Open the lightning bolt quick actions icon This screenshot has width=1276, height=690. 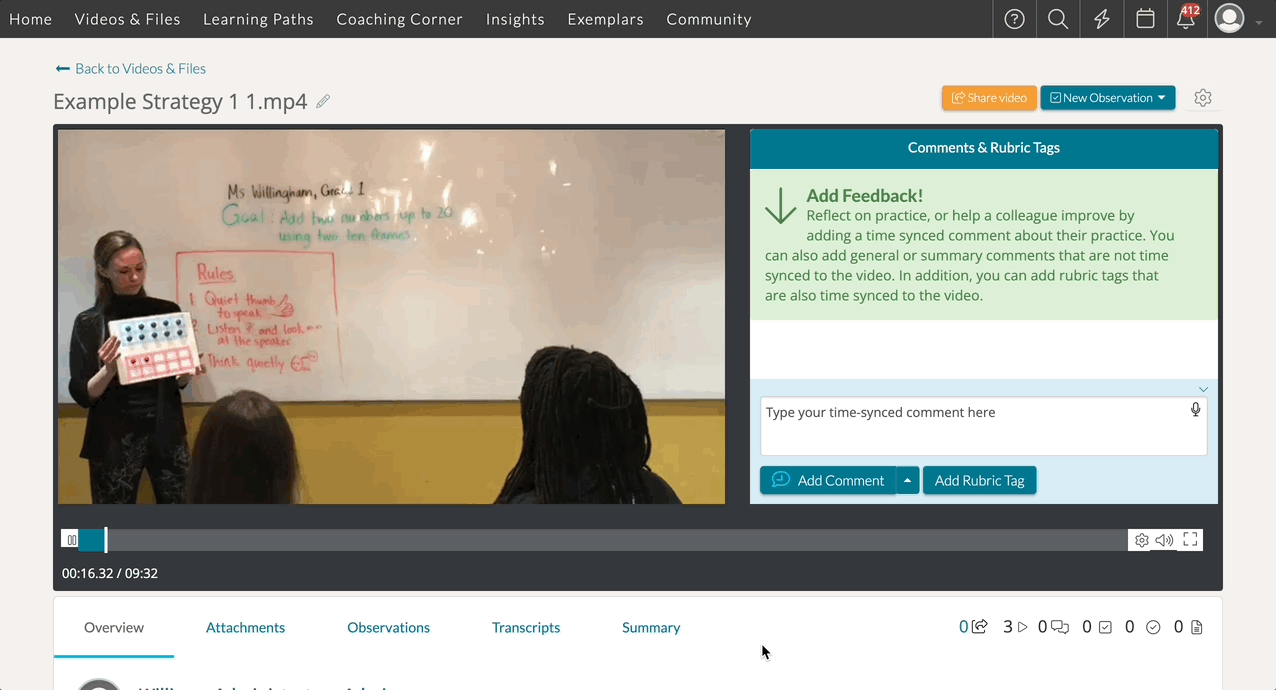1102,19
